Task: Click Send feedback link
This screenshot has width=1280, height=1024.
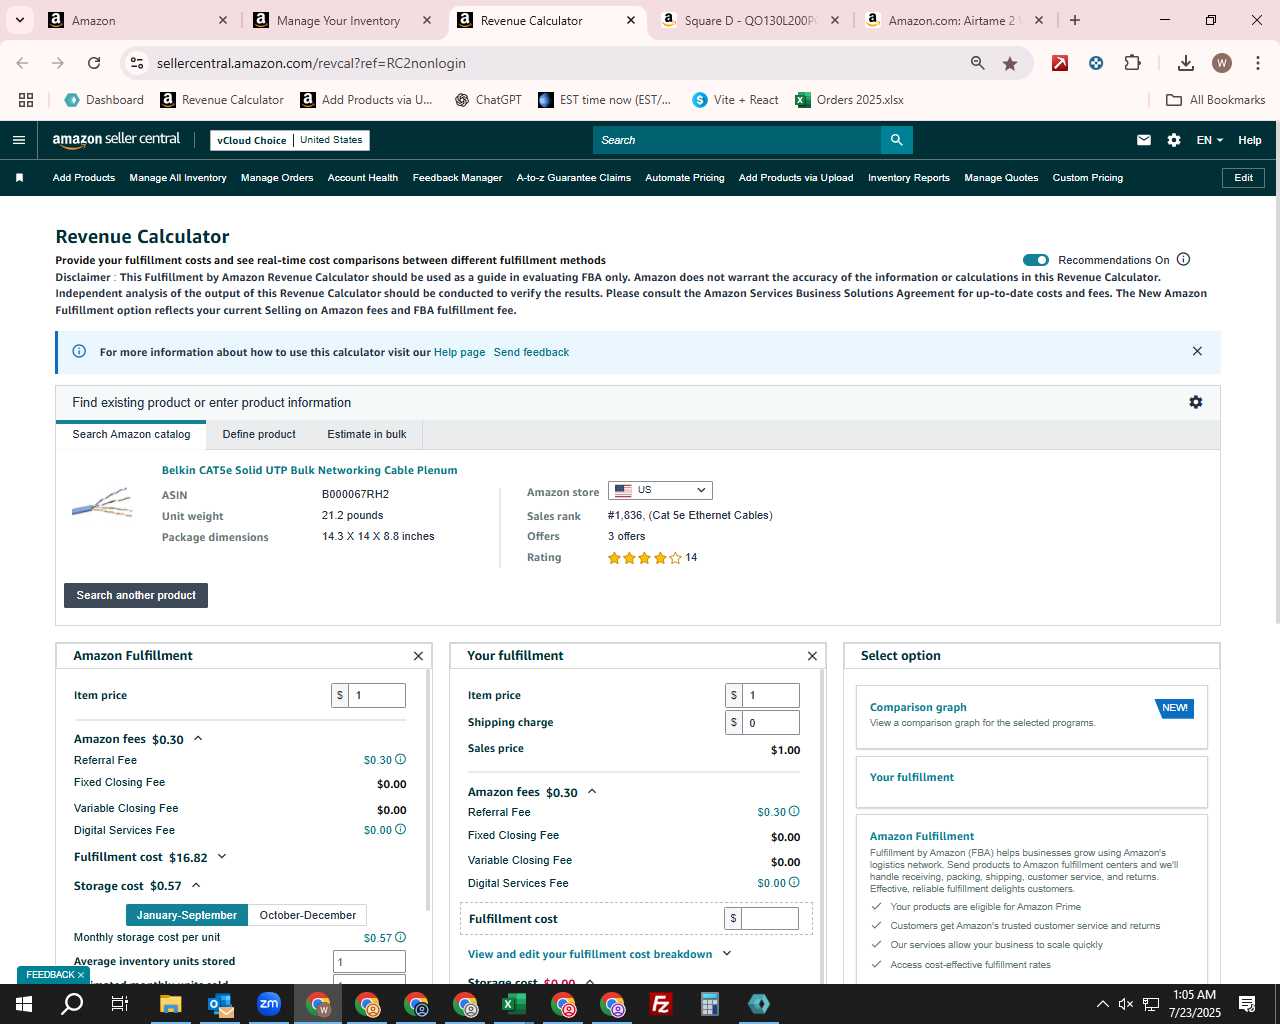Action: click(531, 352)
